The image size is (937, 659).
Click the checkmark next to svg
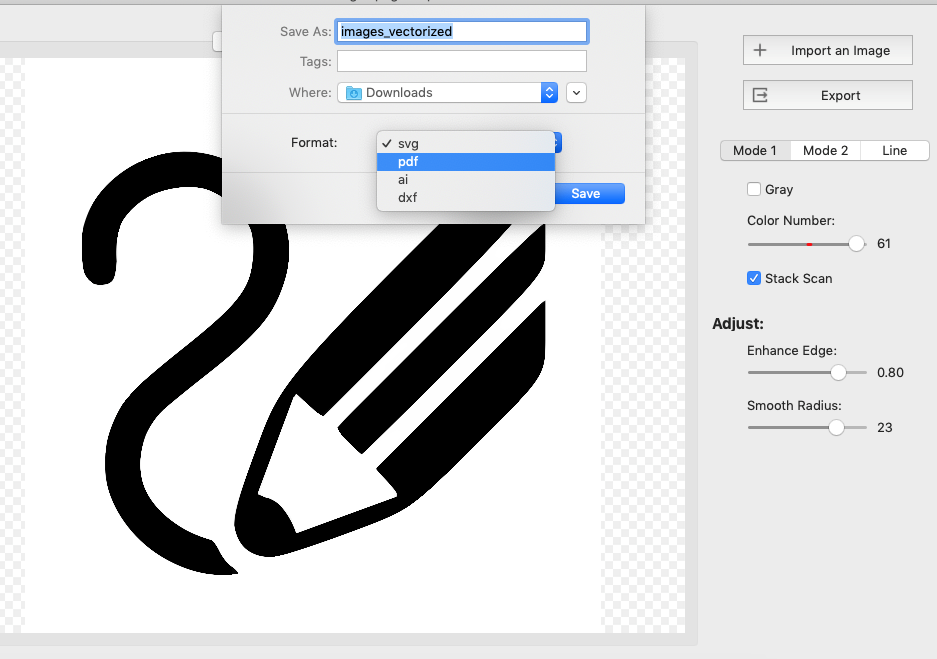[x=387, y=143]
